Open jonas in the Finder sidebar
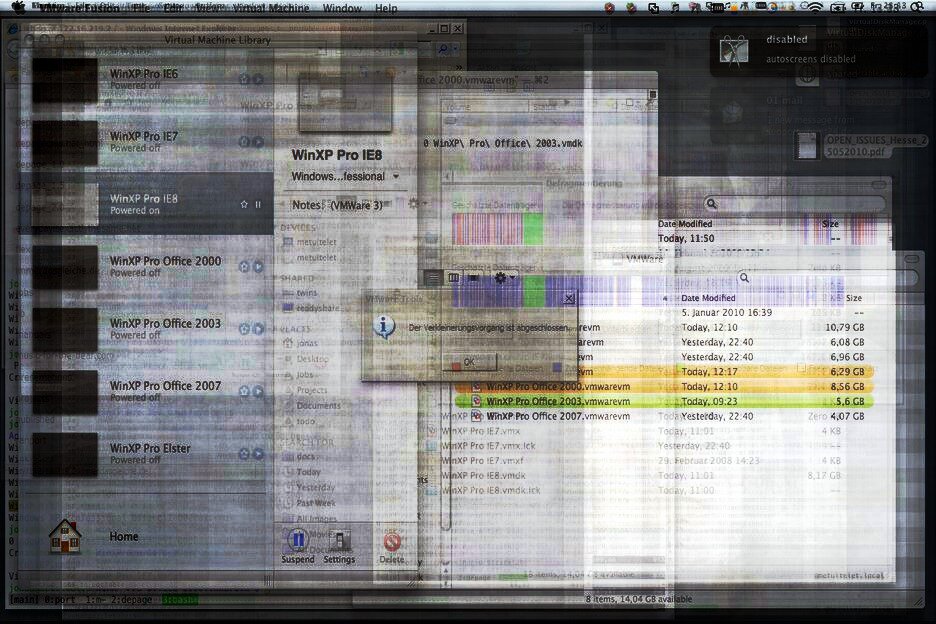936x624 pixels. [x=300, y=343]
